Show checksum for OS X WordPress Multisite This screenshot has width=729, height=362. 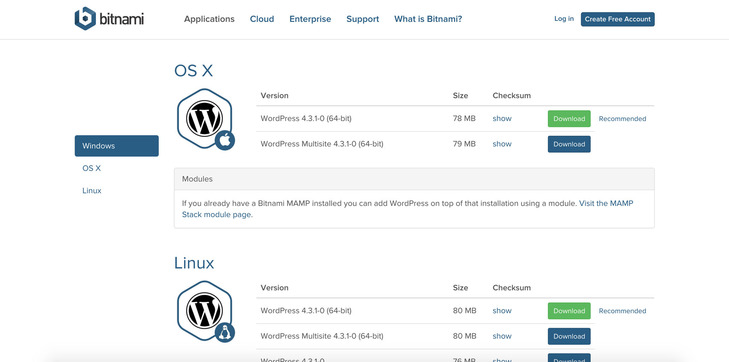[502, 144]
